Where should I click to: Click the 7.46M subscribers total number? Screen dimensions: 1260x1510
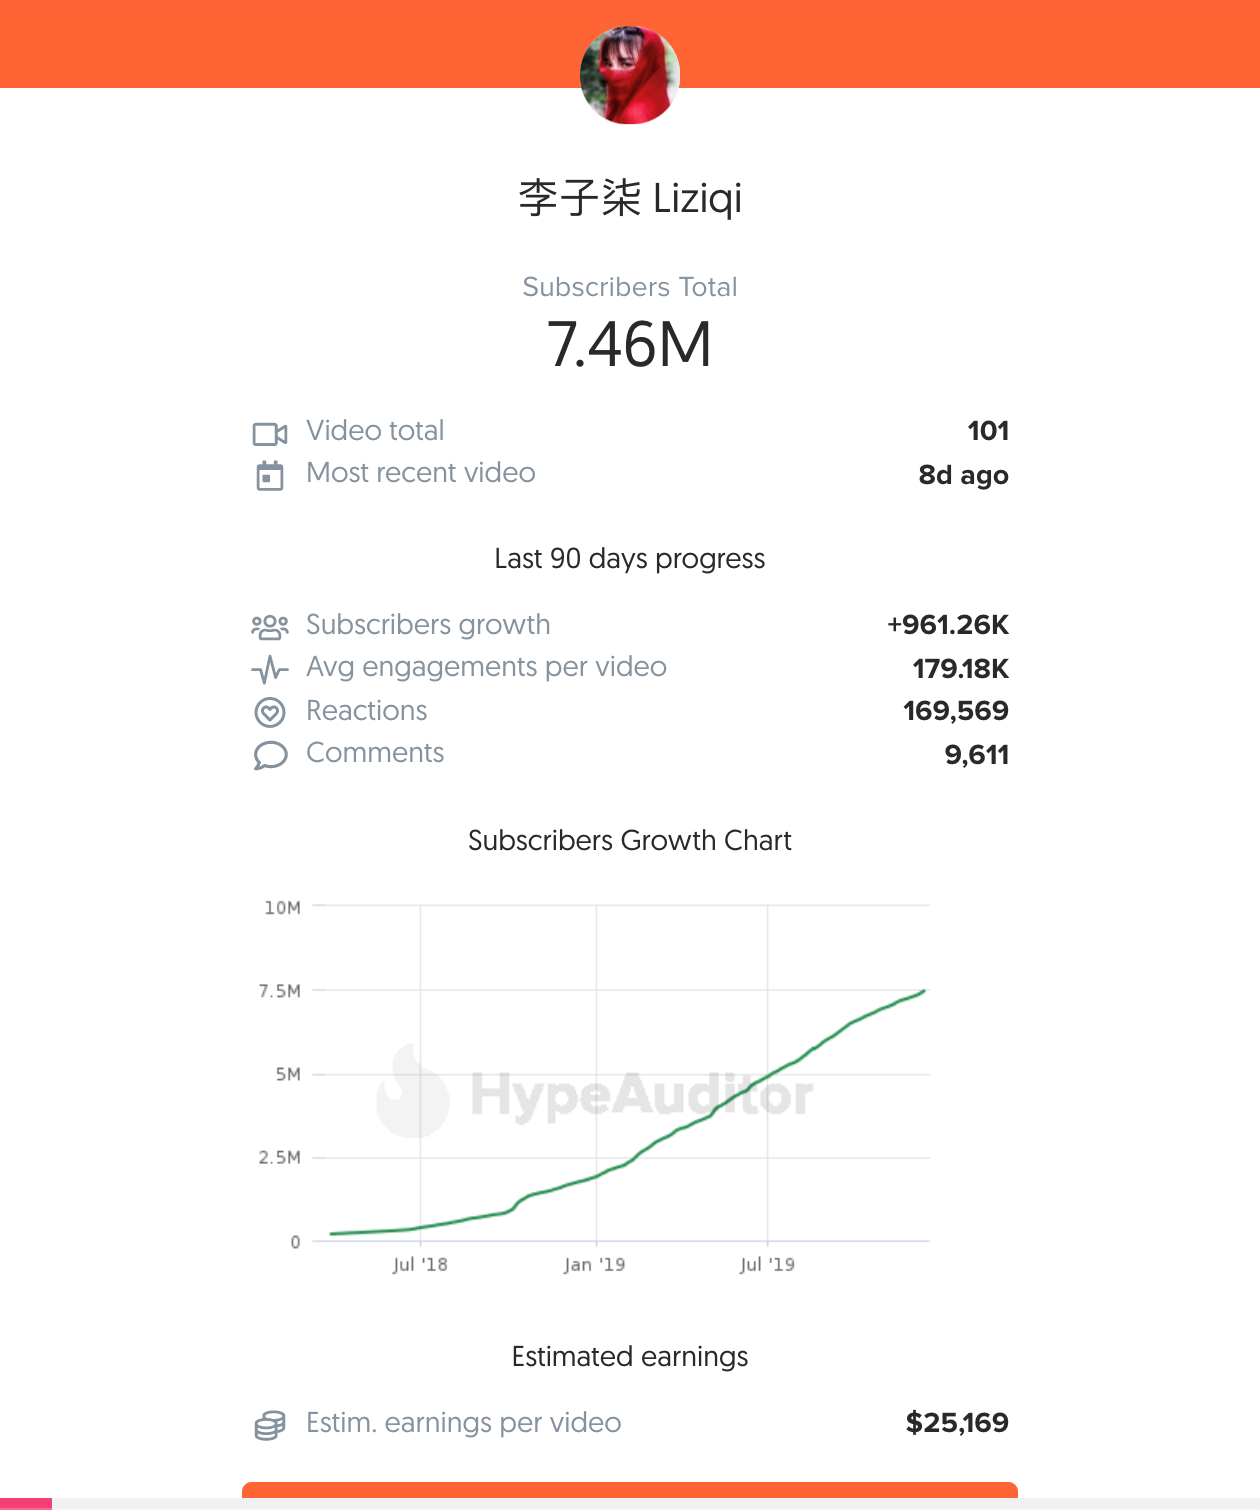(630, 344)
